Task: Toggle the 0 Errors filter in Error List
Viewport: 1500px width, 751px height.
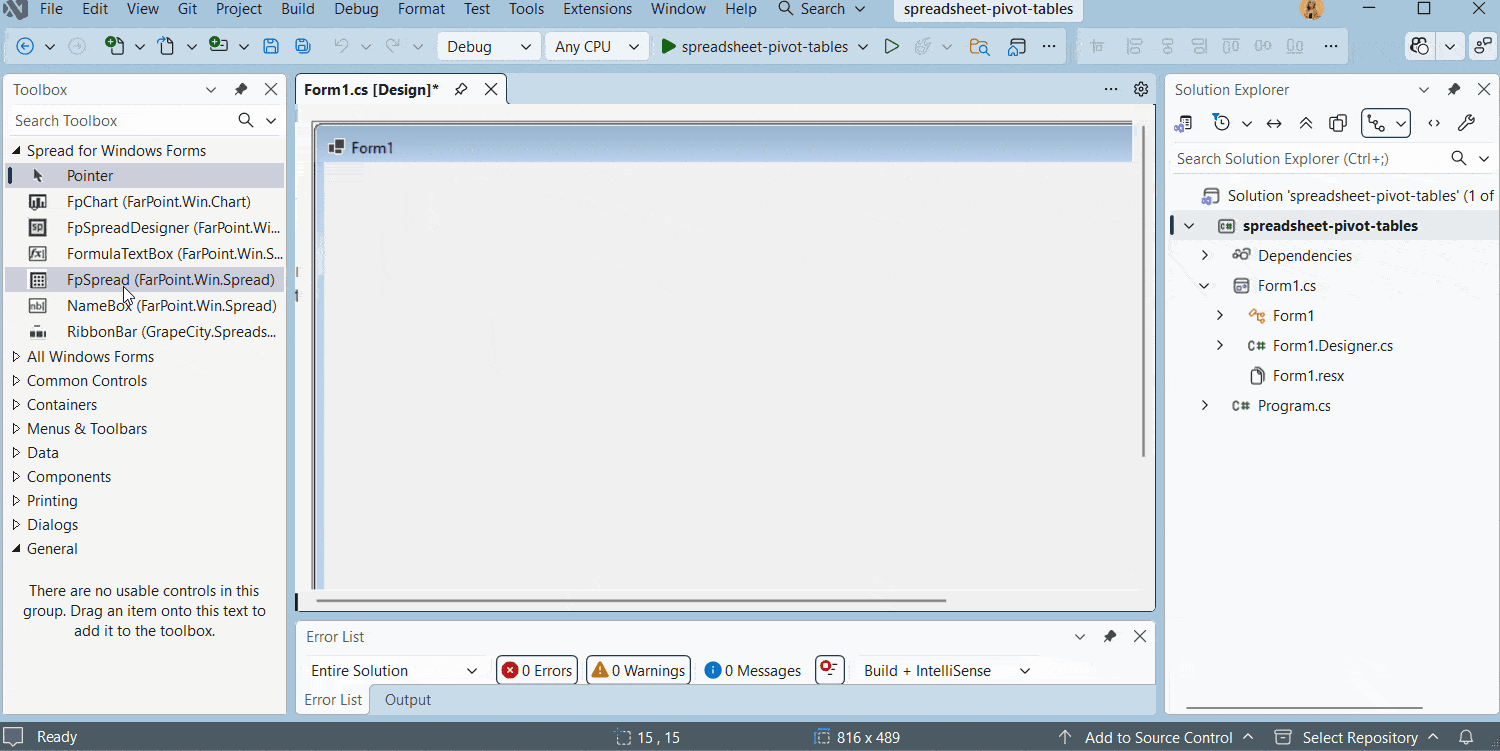Action: tap(536, 670)
